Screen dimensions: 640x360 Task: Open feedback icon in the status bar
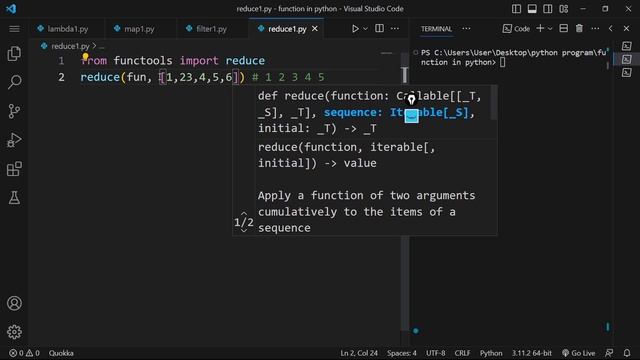coord(609,353)
